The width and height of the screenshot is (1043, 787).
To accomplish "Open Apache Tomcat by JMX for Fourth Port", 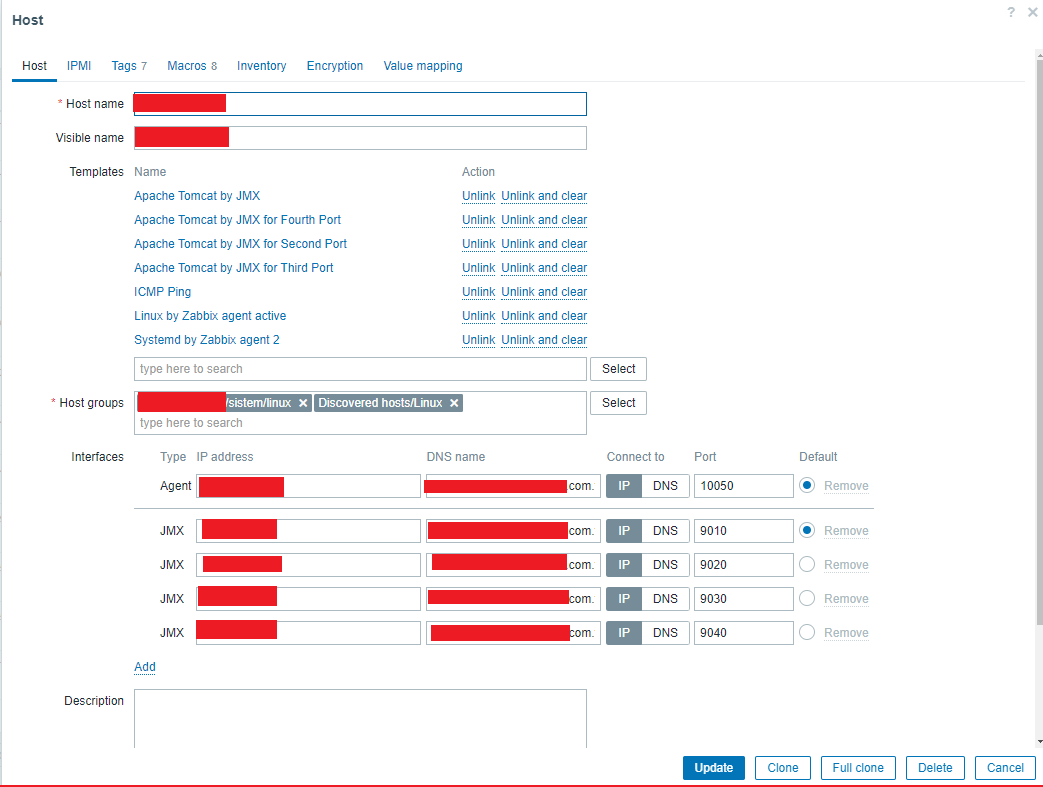I will click(x=237, y=220).
